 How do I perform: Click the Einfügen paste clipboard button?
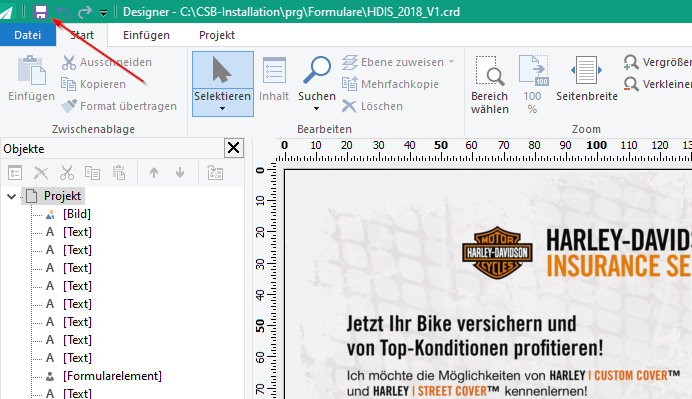(x=31, y=78)
